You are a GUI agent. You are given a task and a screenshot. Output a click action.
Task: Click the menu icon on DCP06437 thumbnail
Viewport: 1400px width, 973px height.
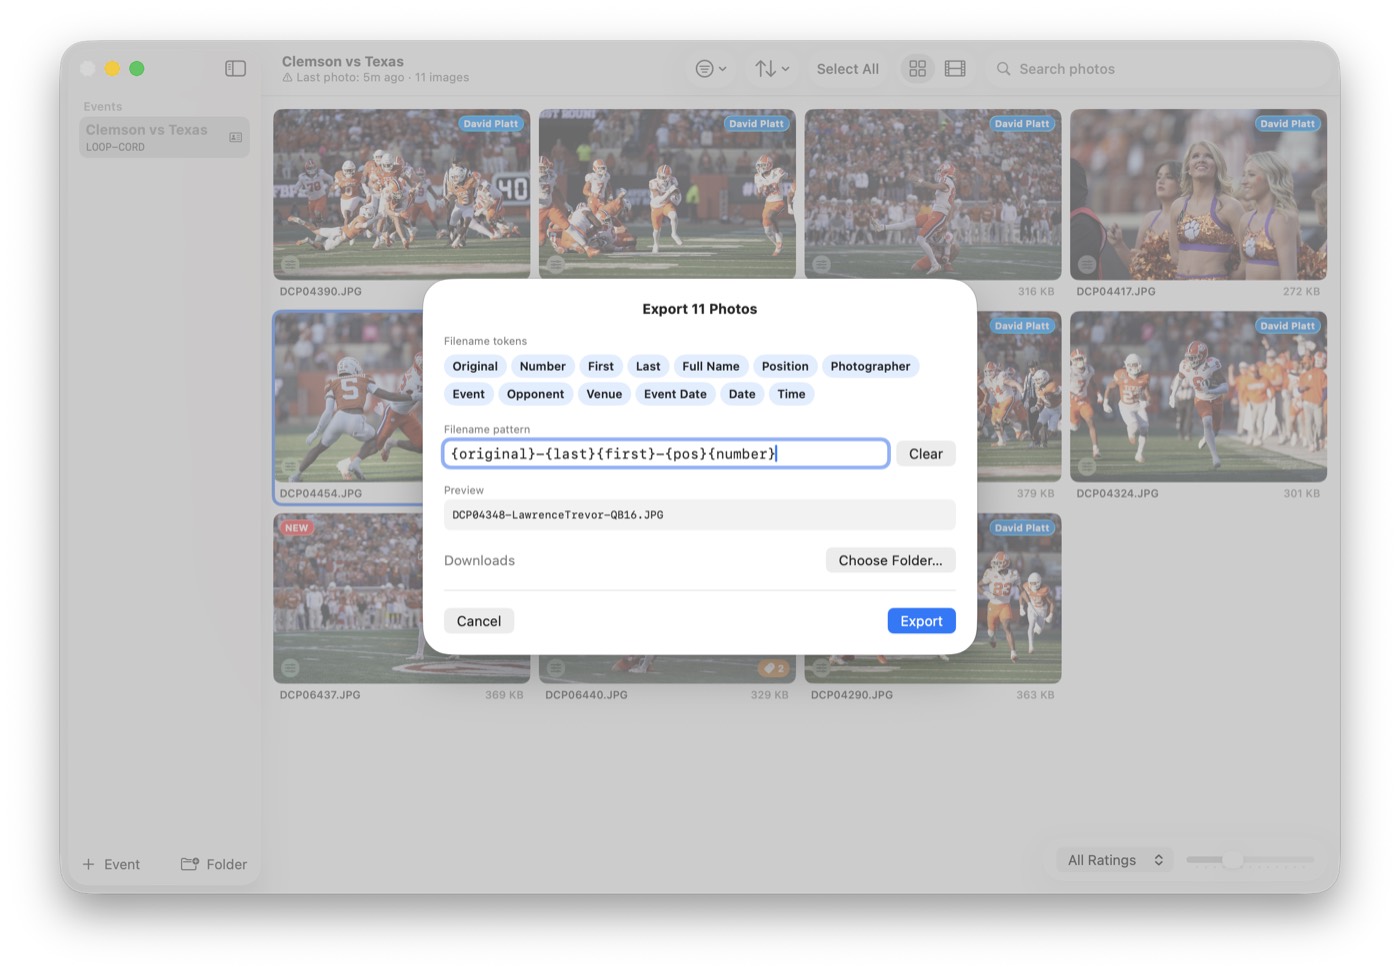pyautogui.click(x=290, y=667)
